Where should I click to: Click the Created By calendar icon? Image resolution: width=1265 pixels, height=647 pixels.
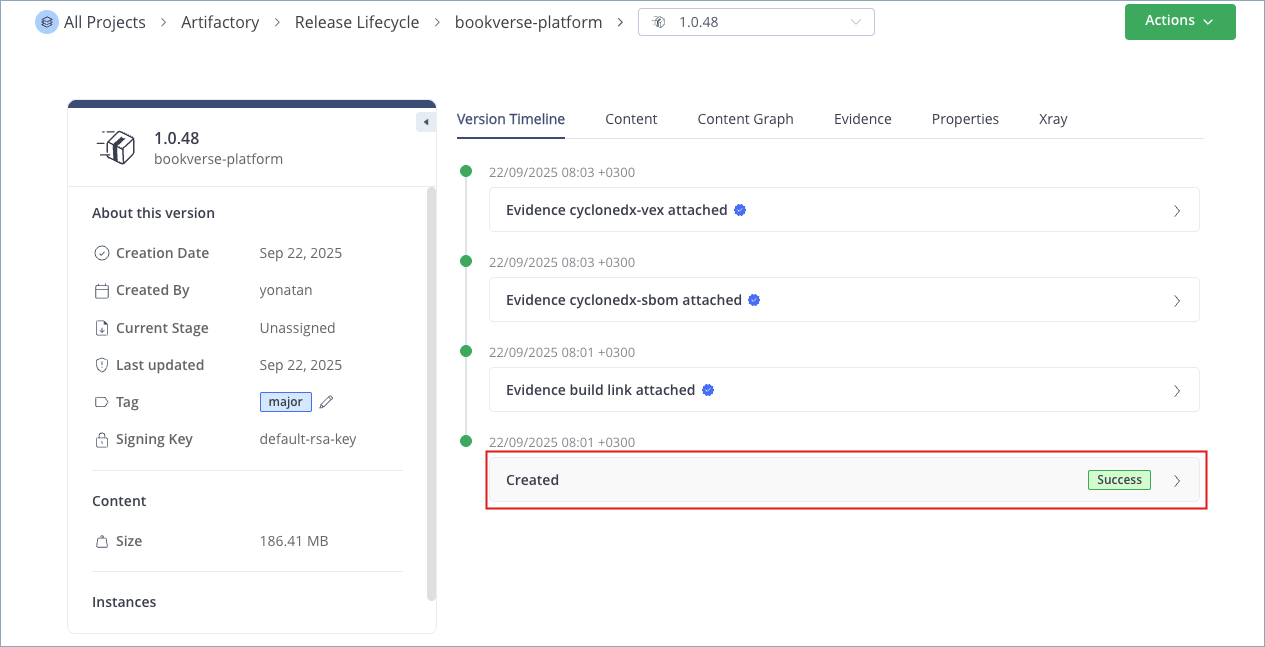point(101,290)
